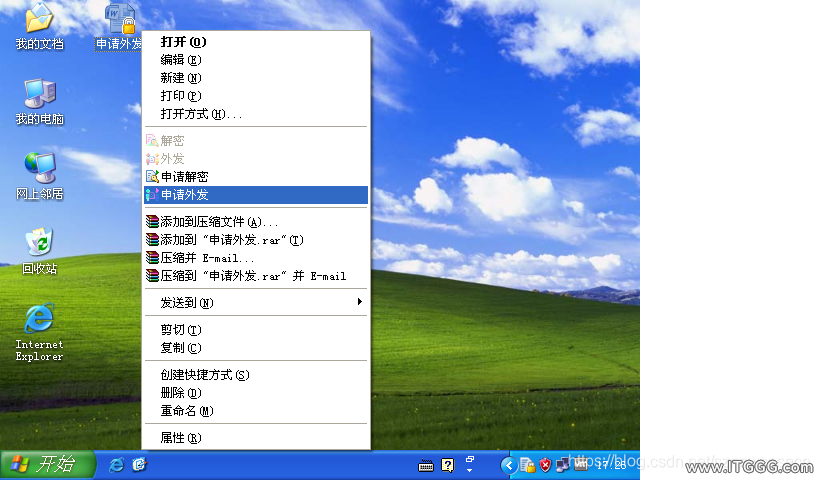This screenshot has width=819, height=480.
Task: Choose 重命名(M) in the context menu
Action: click(256, 411)
